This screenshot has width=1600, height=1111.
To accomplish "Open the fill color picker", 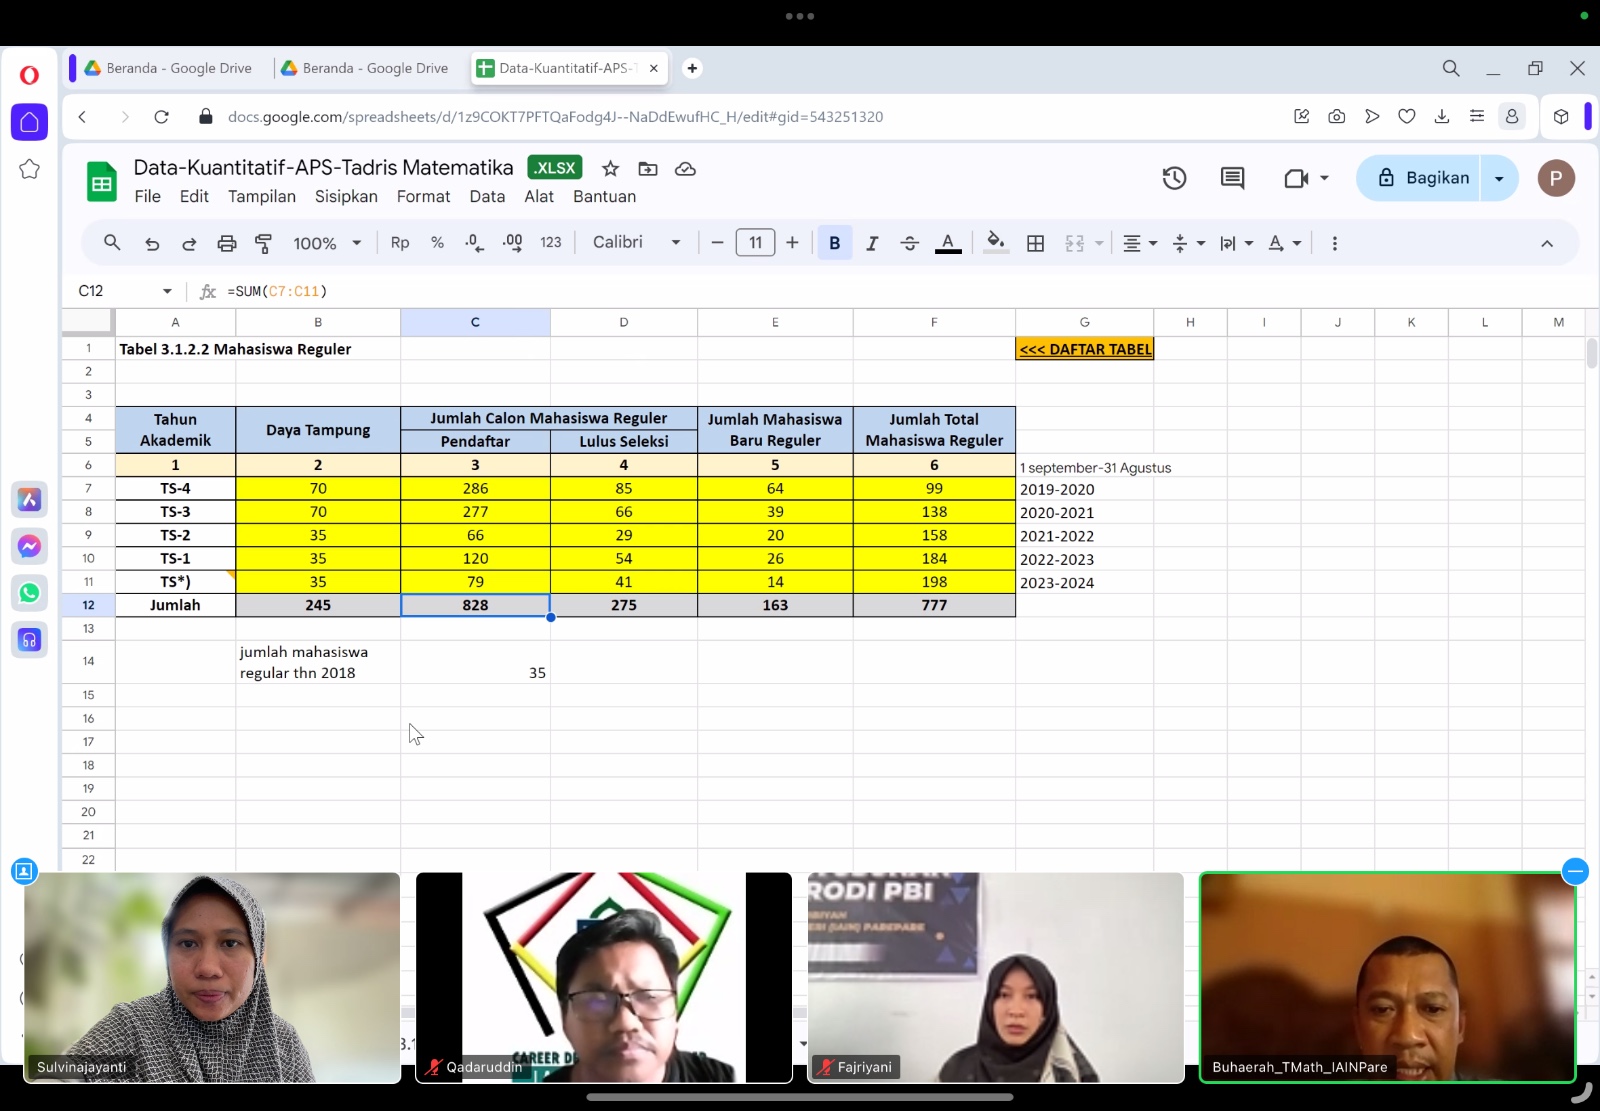I will click(x=995, y=243).
